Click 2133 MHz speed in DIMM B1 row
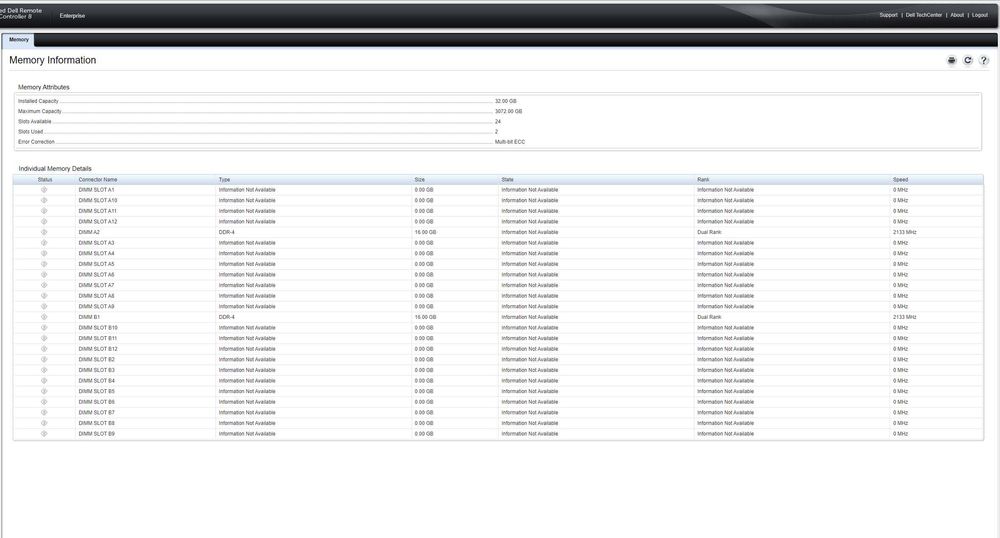The height and width of the screenshot is (538, 1000). pos(904,317)
